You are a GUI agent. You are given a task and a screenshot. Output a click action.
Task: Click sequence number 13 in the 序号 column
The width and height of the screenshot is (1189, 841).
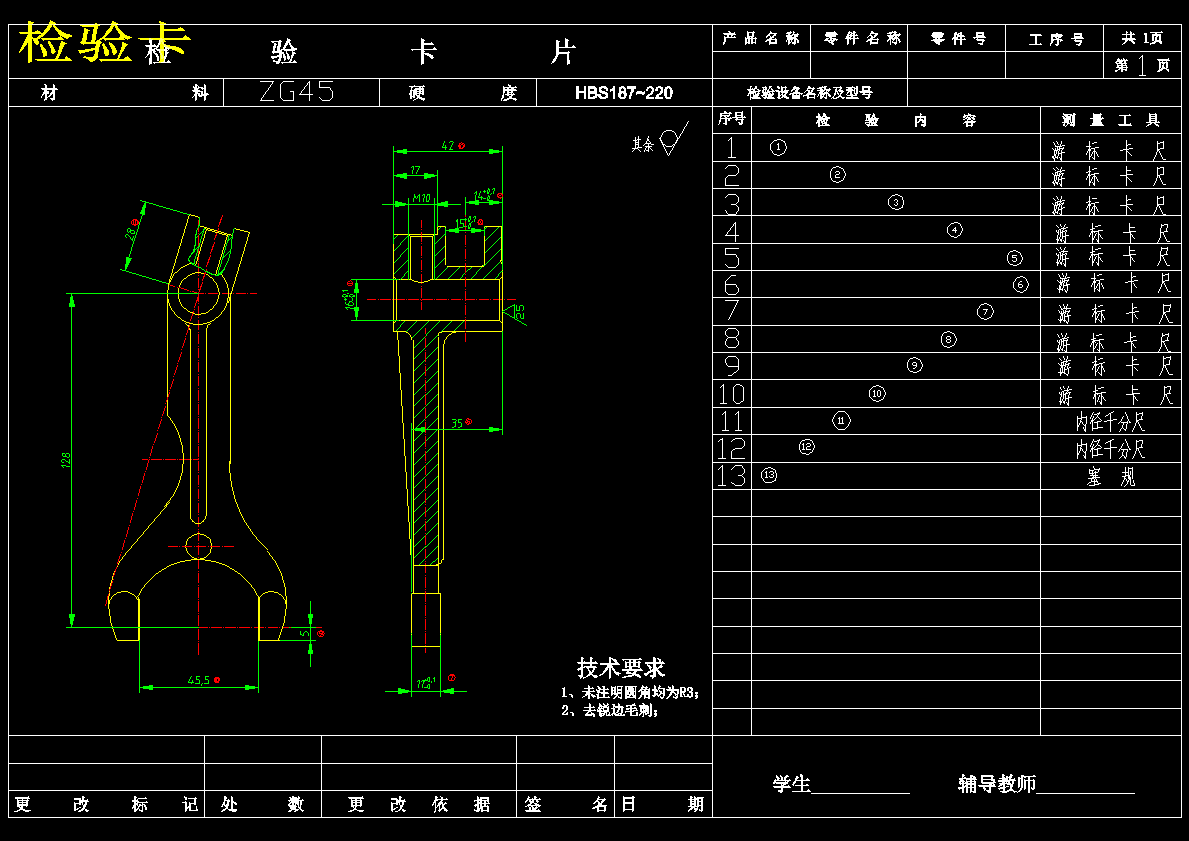coord(731,475)
